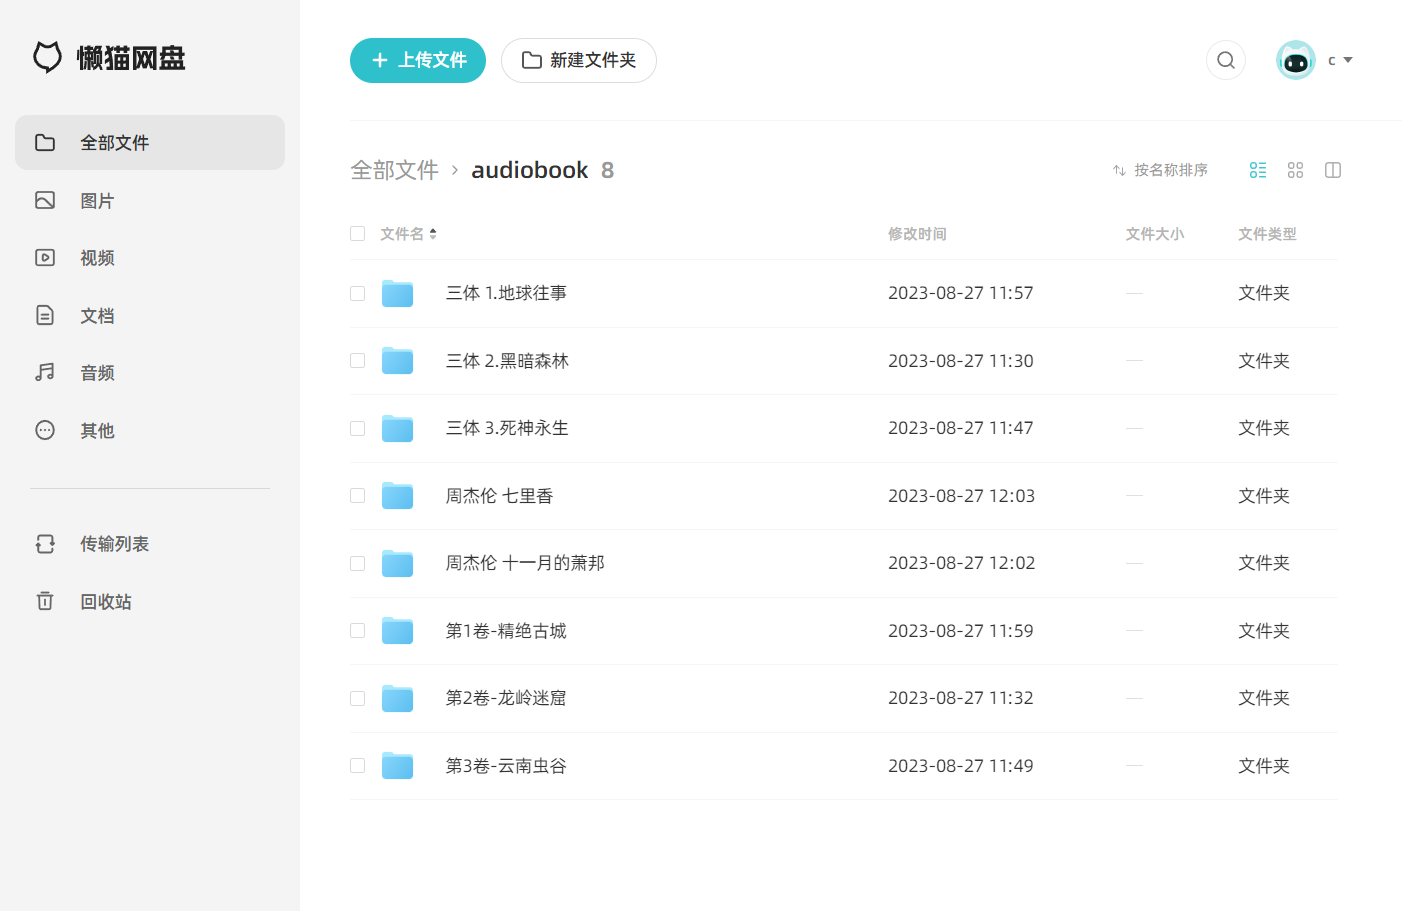The height and width of the screenshot is (911, 1402).
Task: Tick the select-all checkbox beside 文件名
Action: point(357,234)
